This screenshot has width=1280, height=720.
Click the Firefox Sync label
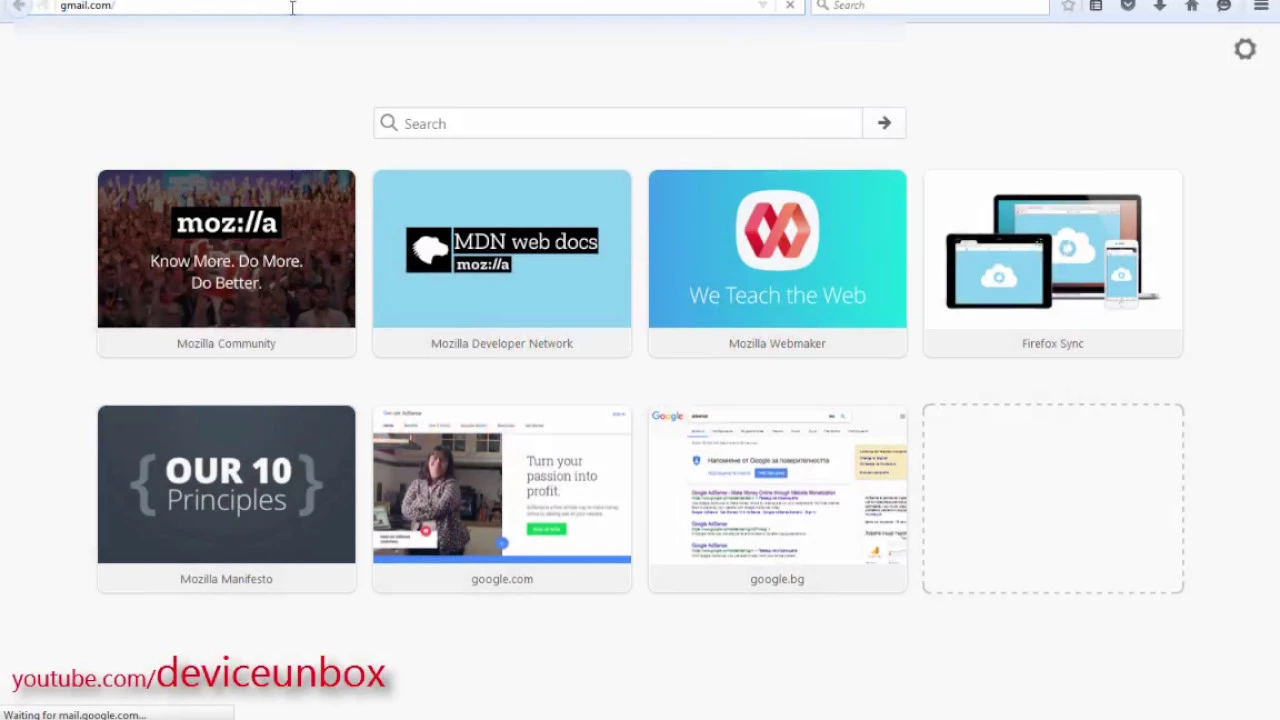point(1053,343)
